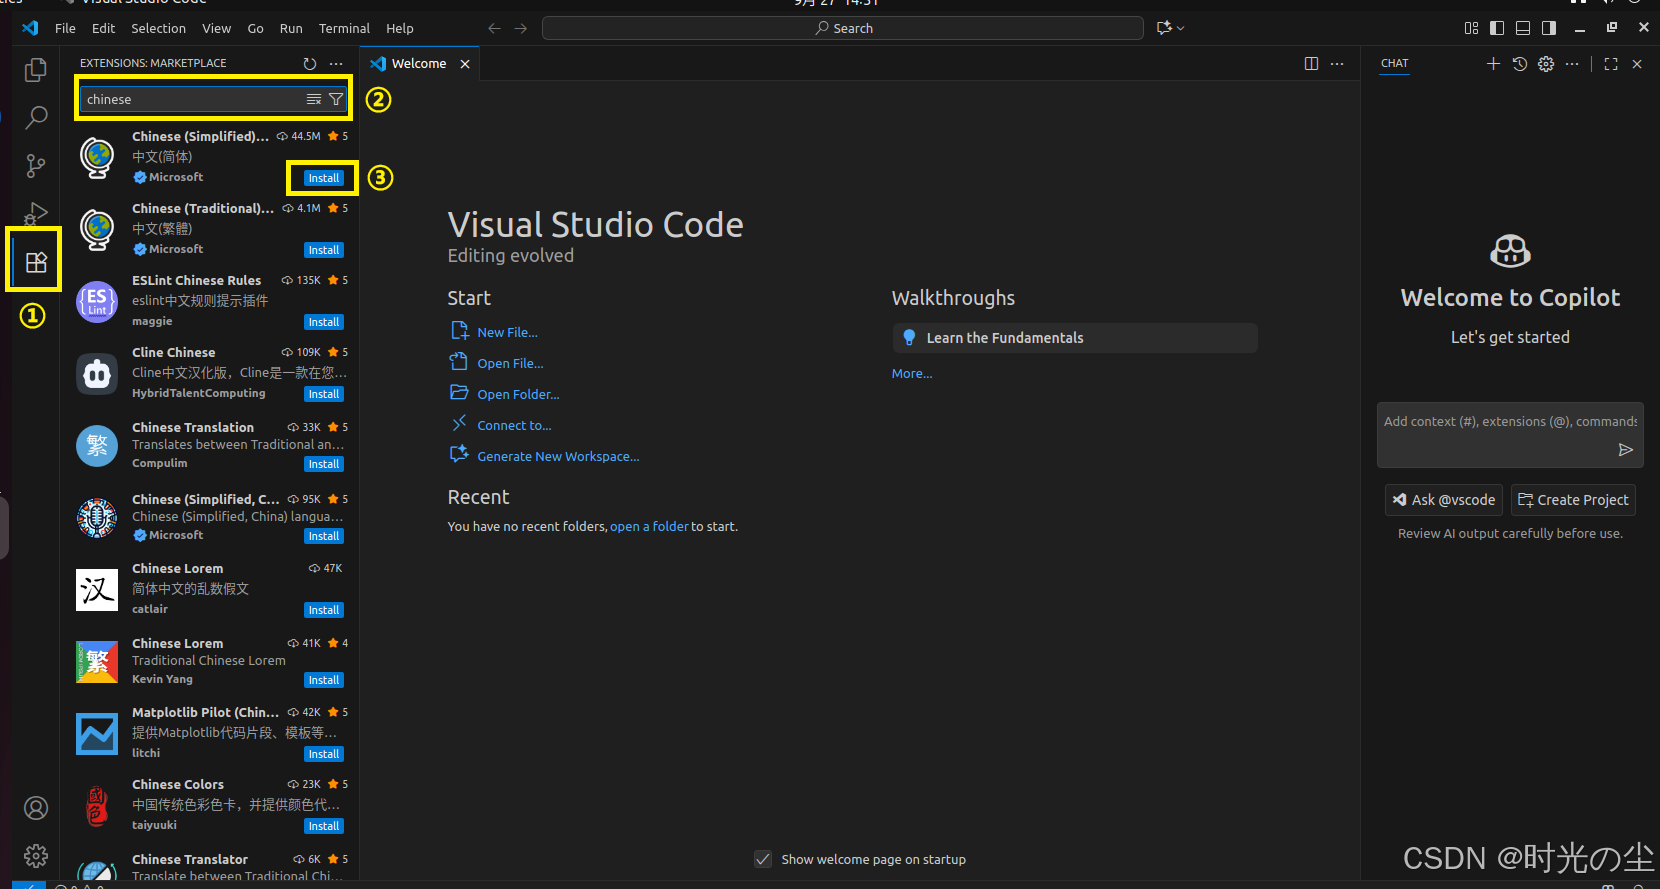1660x889 pixels.
Task: Click Generate New Workspace link
Action: point(558,456)
